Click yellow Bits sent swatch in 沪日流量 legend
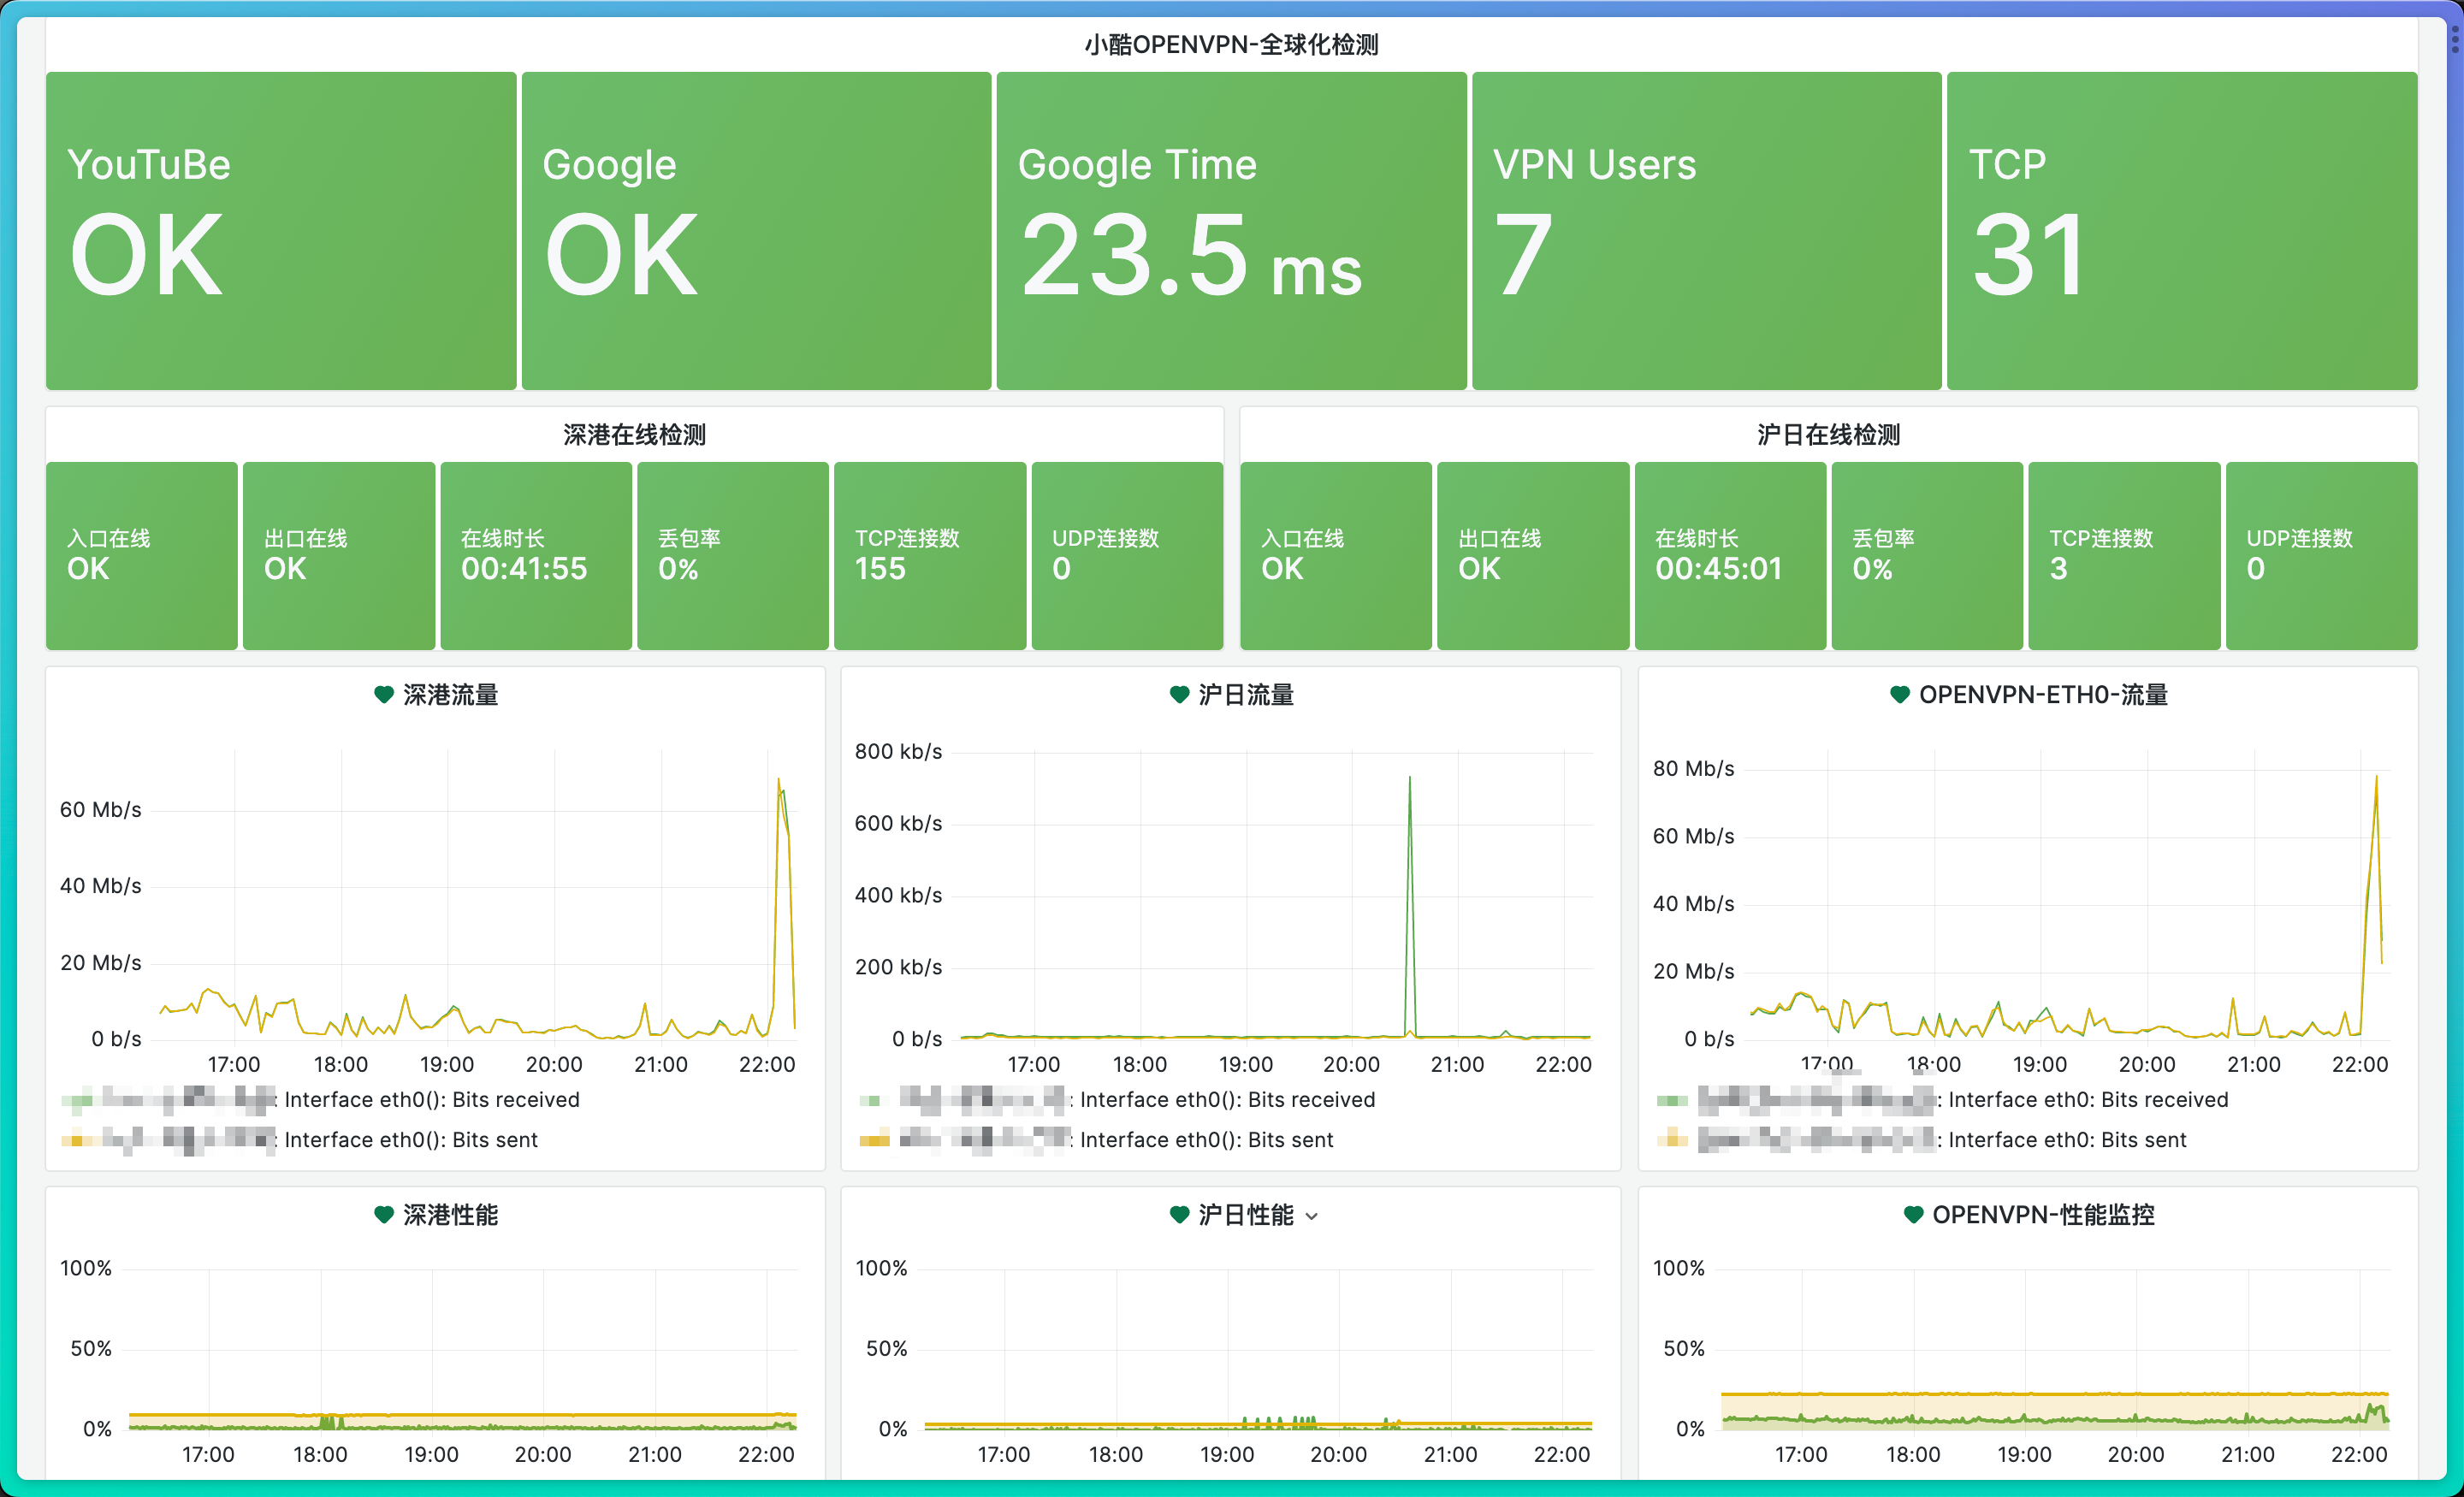This screenshot has height=1497, width=2464. tap(874, 1140)
